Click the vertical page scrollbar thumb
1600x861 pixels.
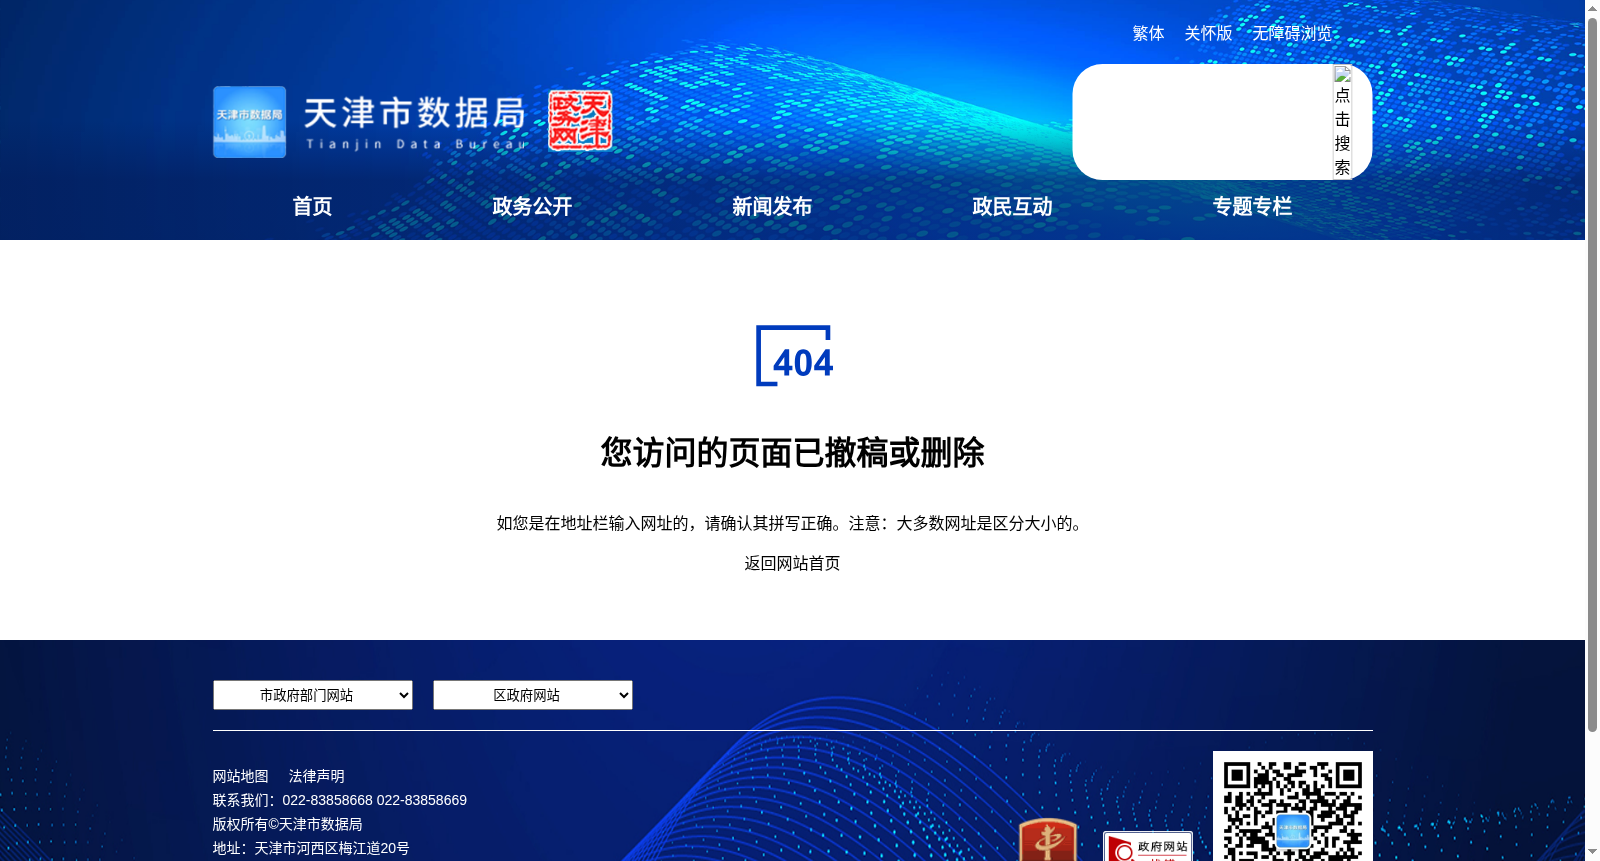point(1592,375)
